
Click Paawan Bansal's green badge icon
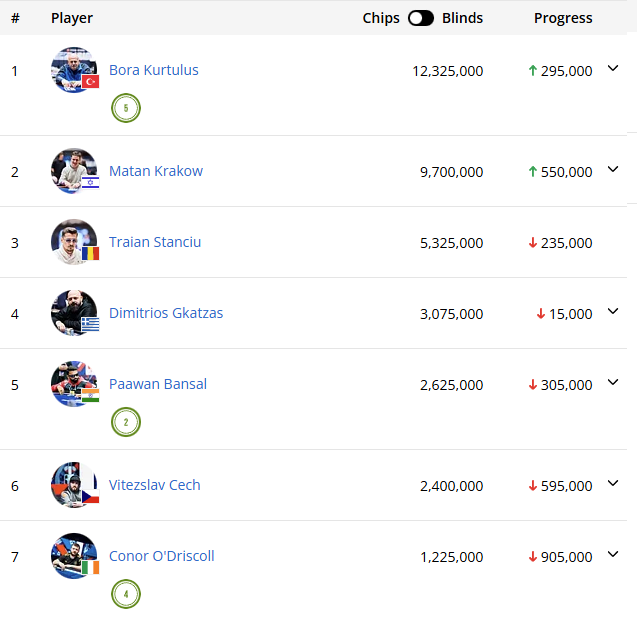126,422
